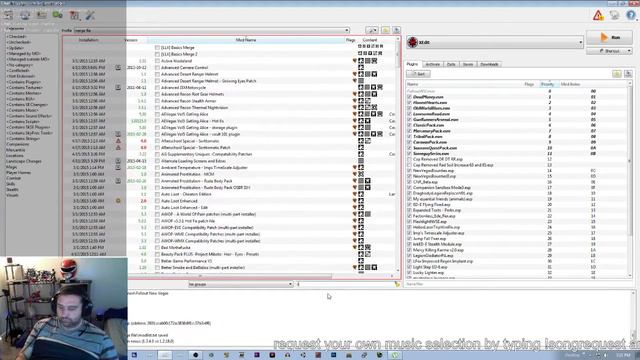Enable the Advanced Camera Control mod checkbox
The width and height of the screenshot is (640, 360).
tap(157, 67)
